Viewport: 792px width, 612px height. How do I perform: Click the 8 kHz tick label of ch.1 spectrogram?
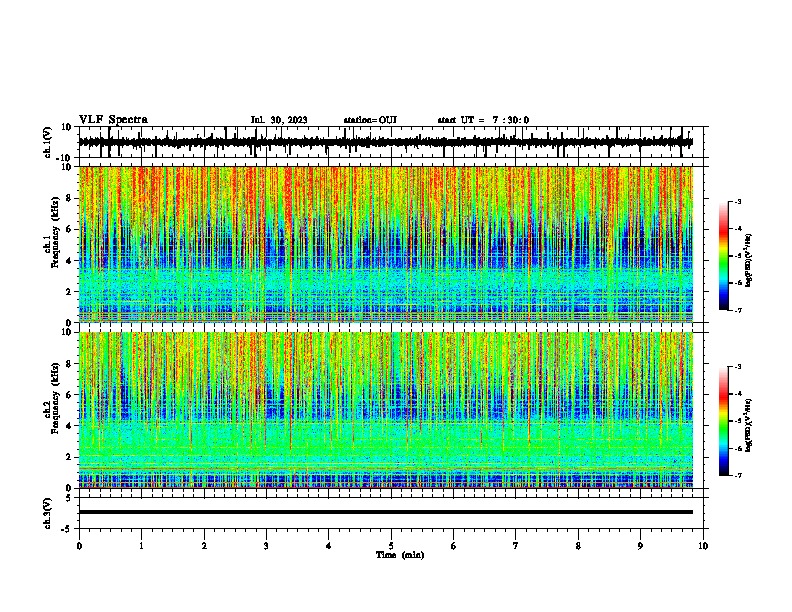(x=69, y=198)
